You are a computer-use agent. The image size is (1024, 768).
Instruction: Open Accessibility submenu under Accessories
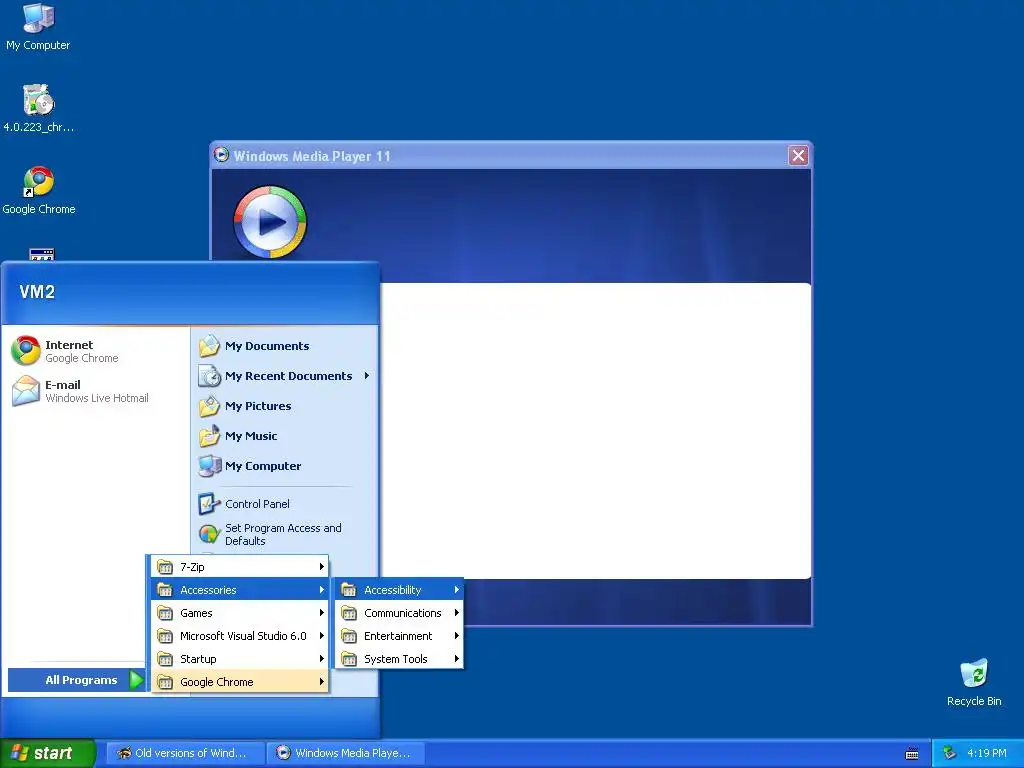399,590
